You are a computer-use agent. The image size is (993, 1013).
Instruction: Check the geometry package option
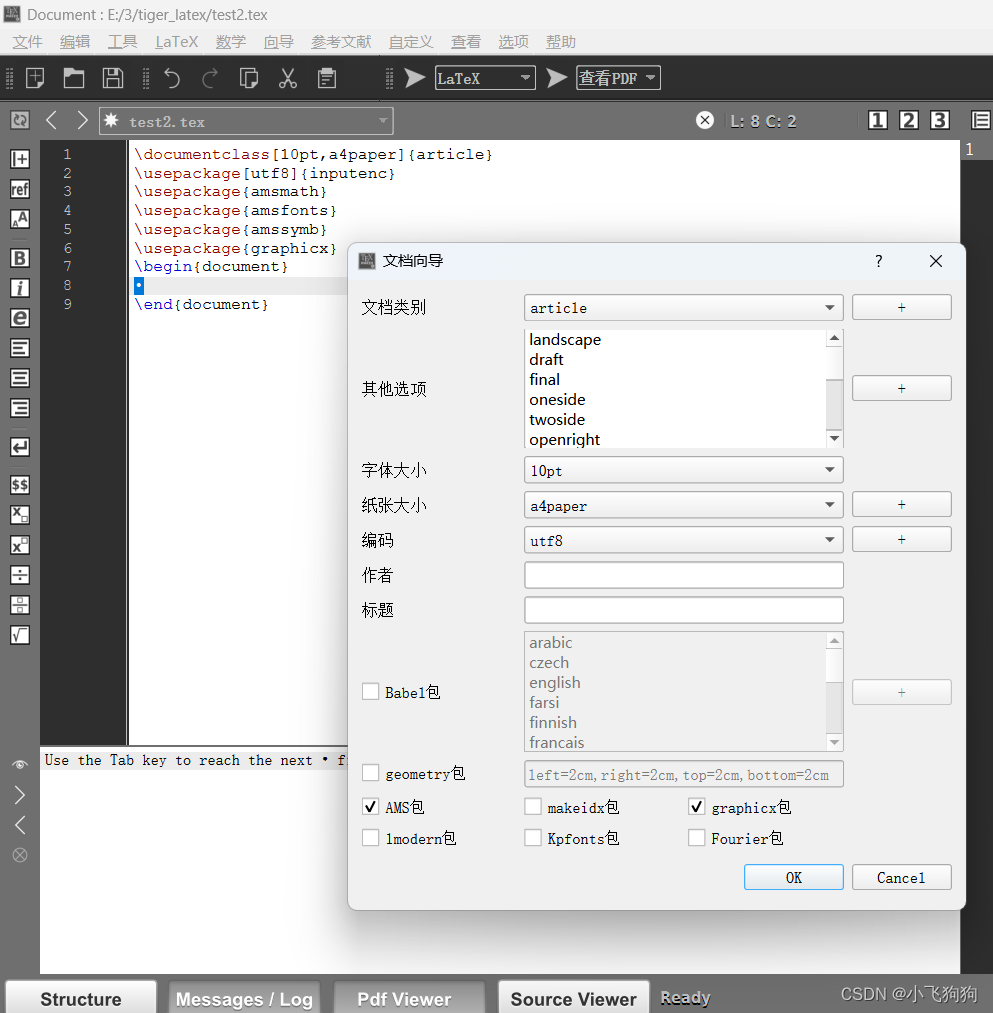tap(370, 772)
